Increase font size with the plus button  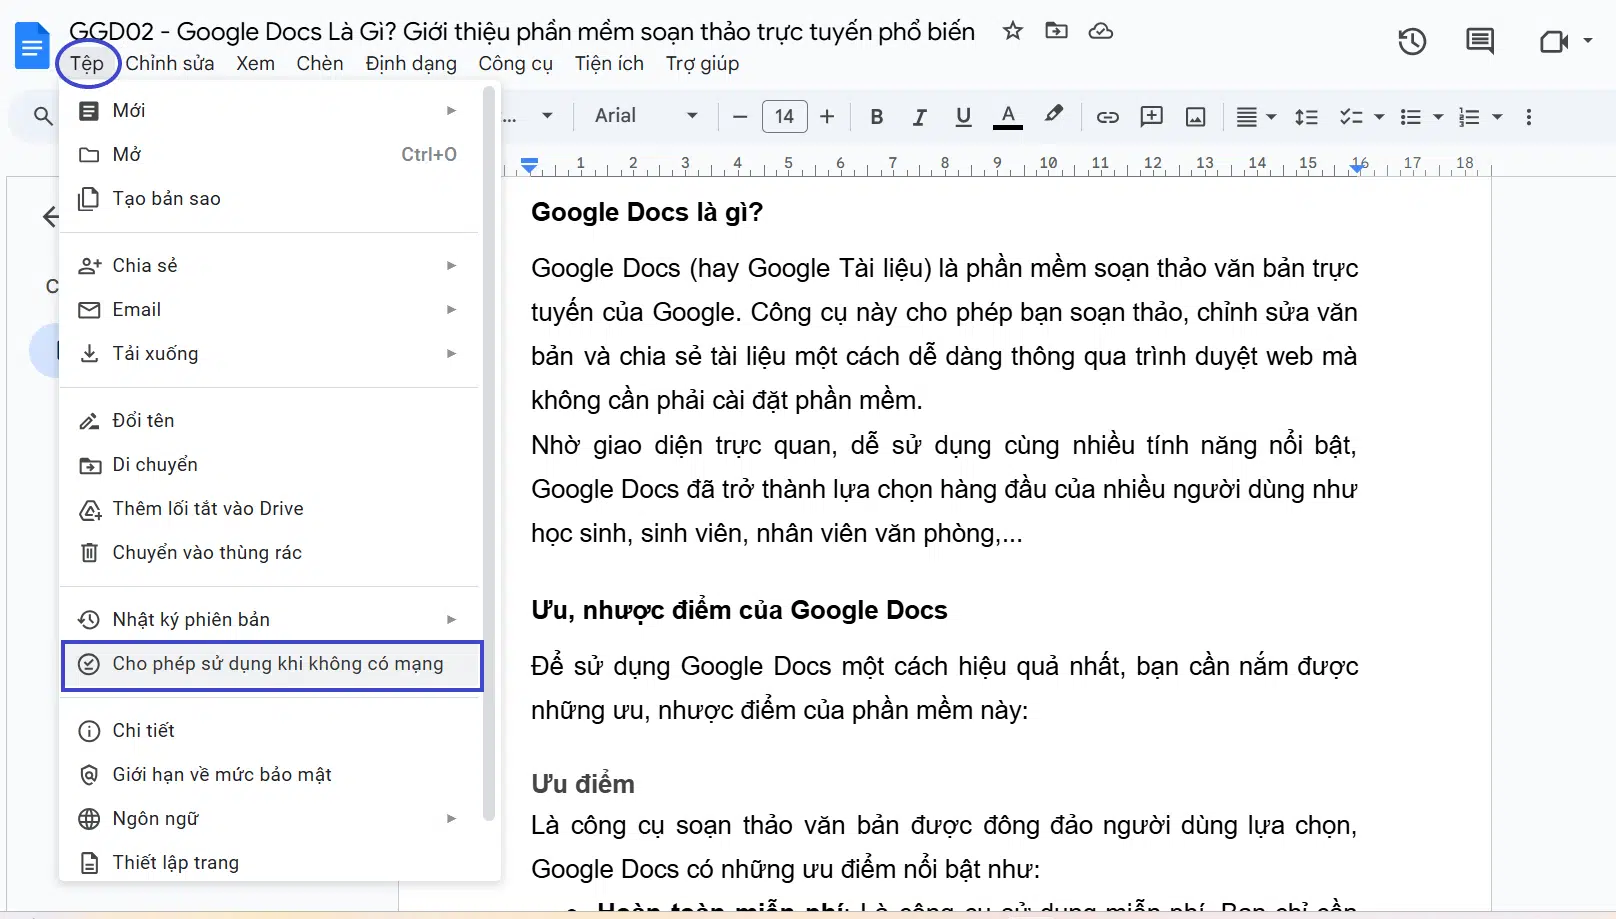tap(827, 116)
